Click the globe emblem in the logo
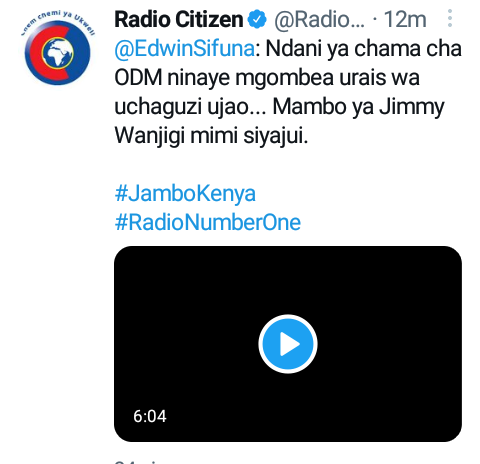 (58, 53)
